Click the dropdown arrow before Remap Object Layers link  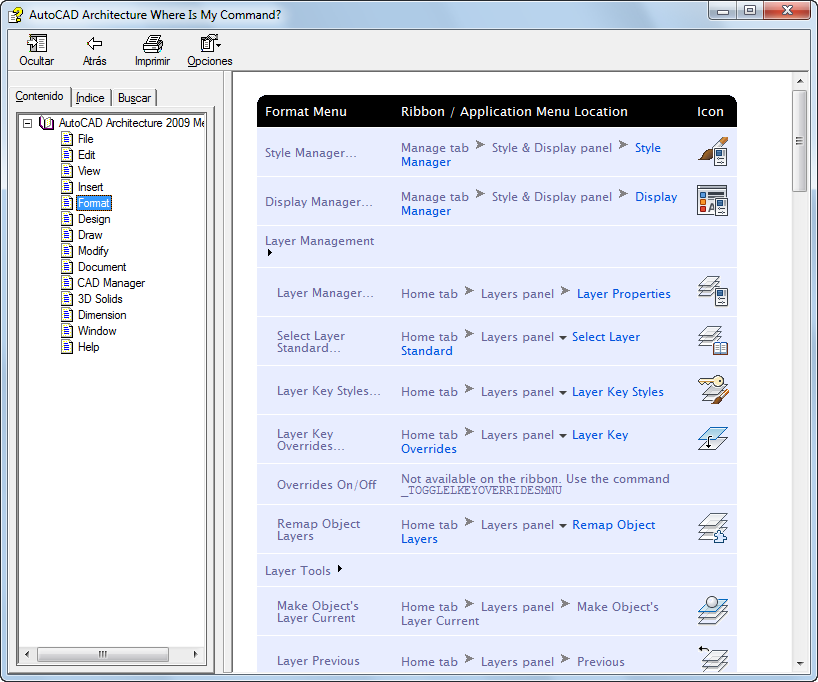563,526
